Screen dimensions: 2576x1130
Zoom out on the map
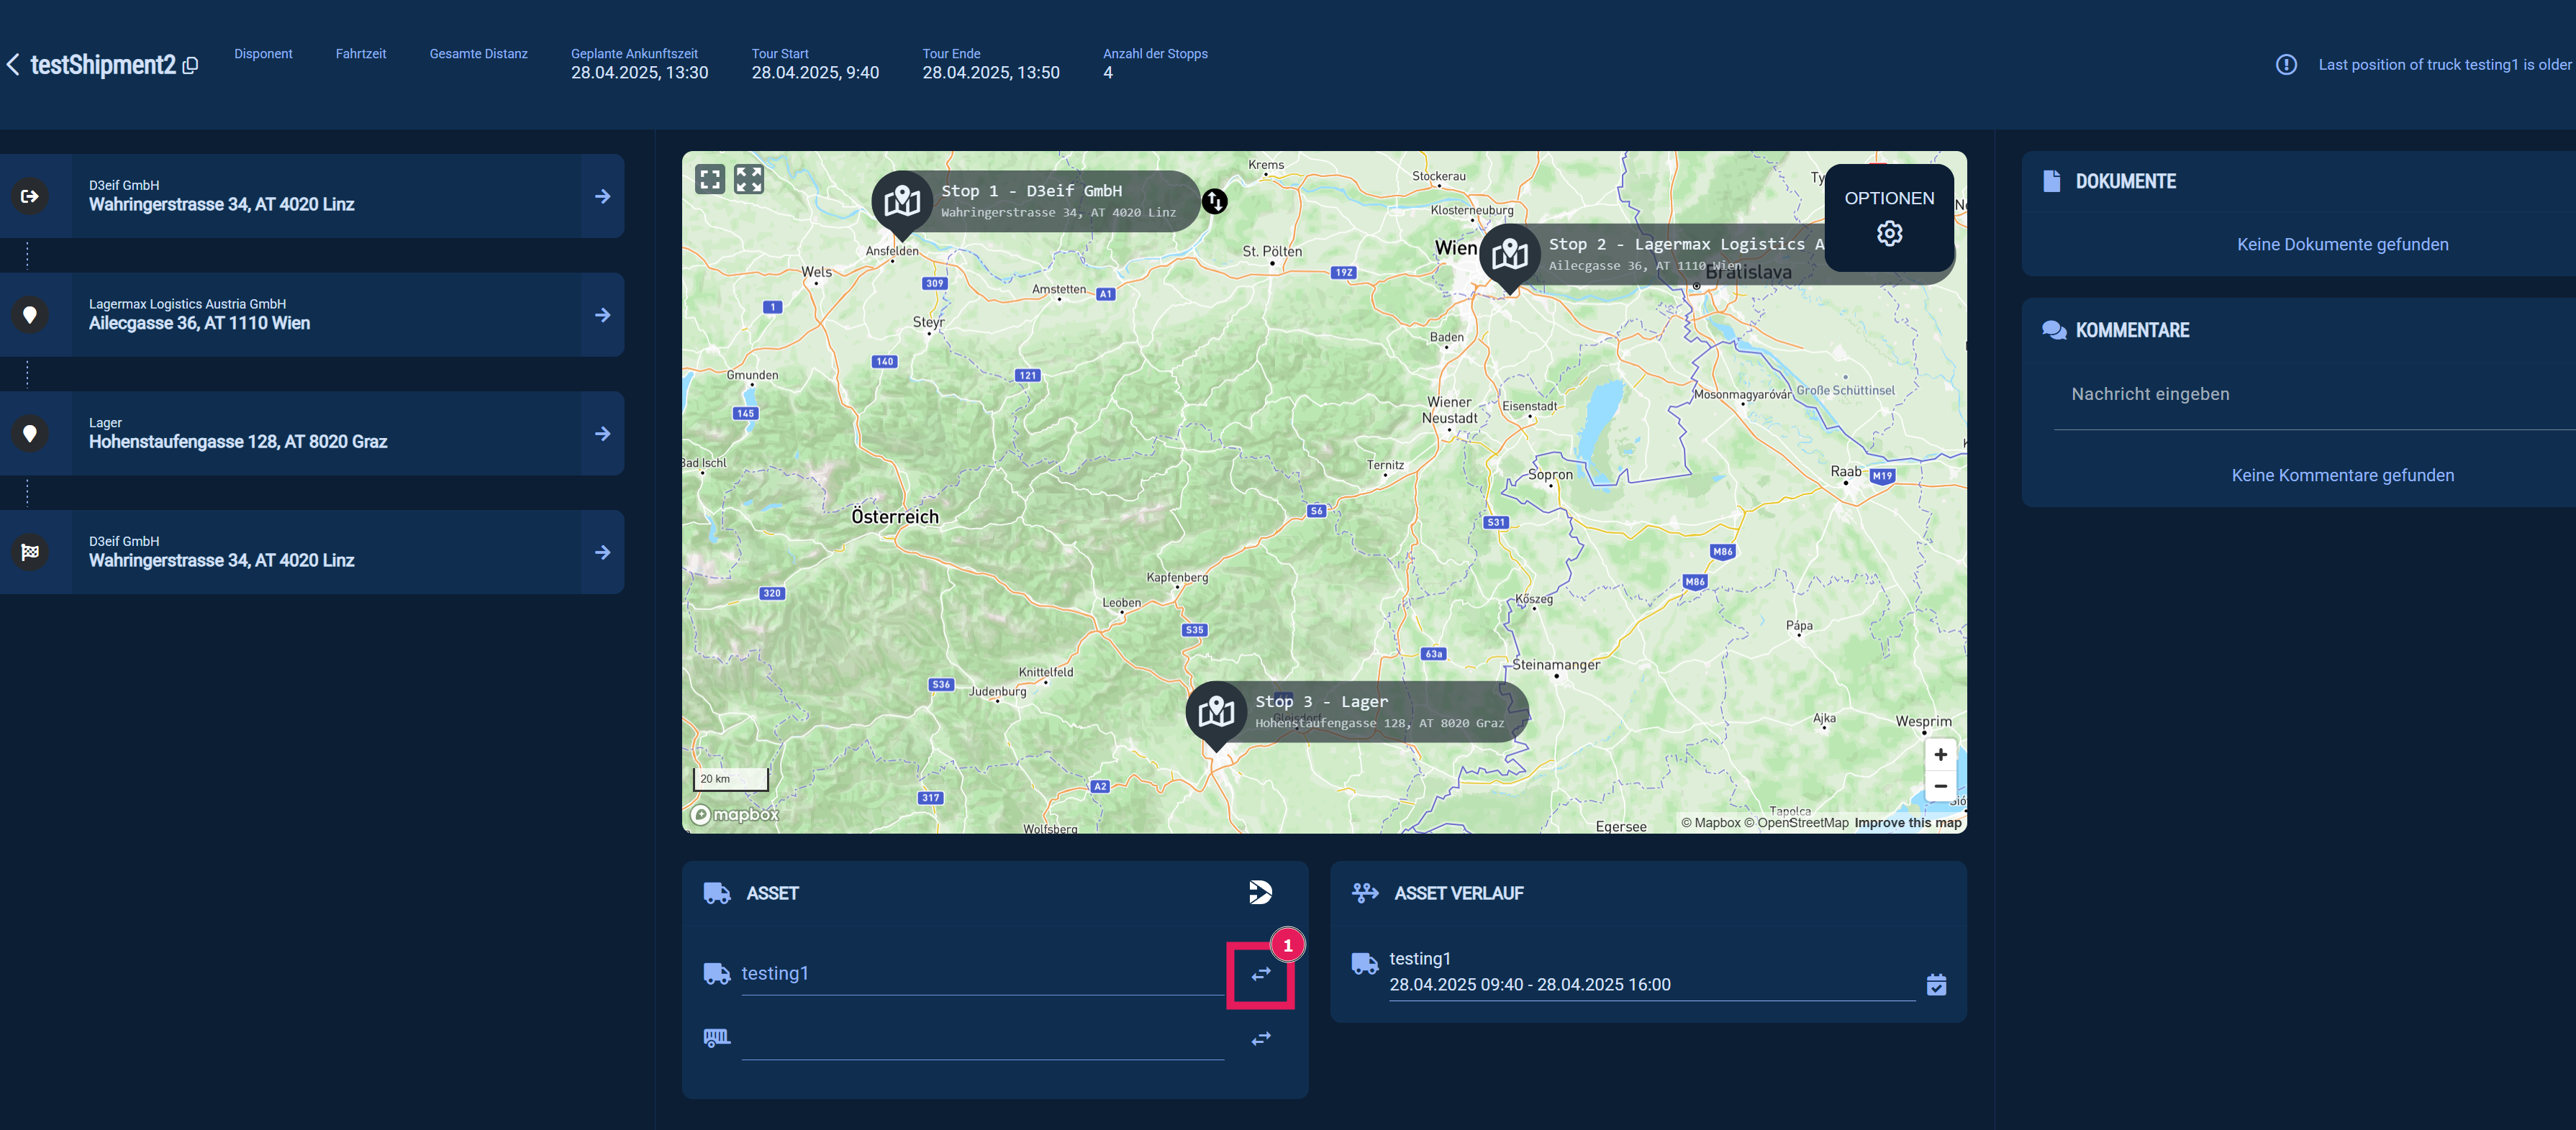(1940, 786)
